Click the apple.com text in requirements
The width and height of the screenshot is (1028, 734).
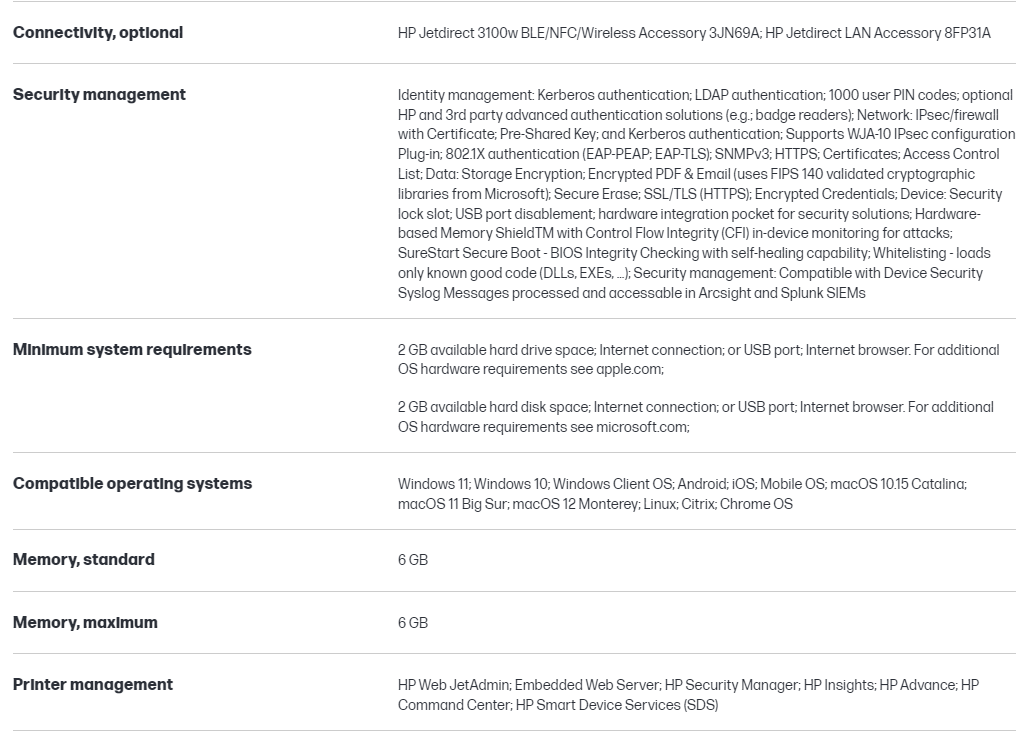click(629, 369)
